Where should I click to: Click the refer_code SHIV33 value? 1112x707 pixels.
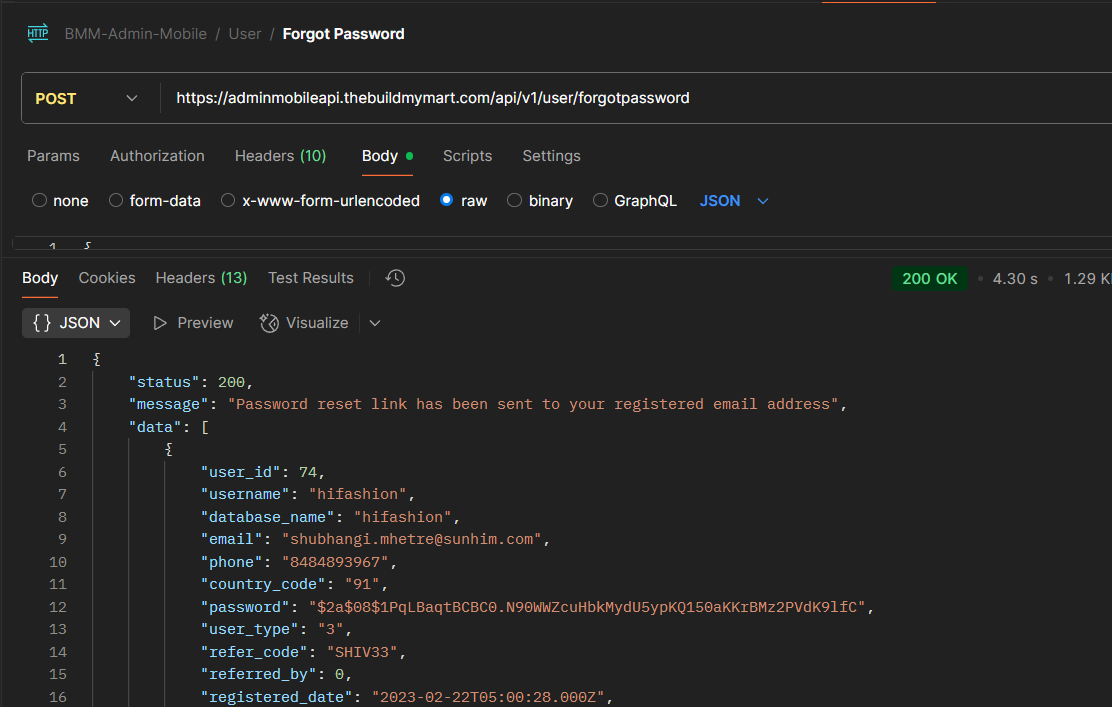click(362, 652)
